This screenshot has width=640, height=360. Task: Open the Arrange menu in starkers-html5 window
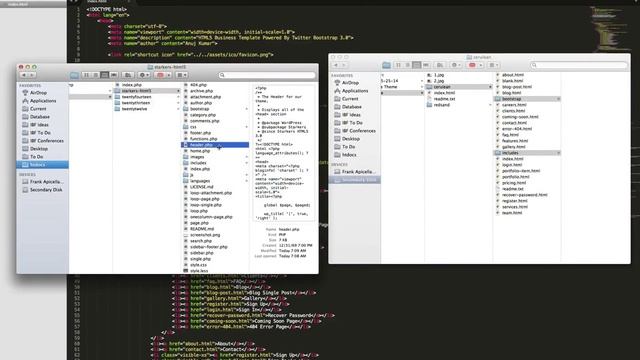pyautogui.click(x=182, y=75)
